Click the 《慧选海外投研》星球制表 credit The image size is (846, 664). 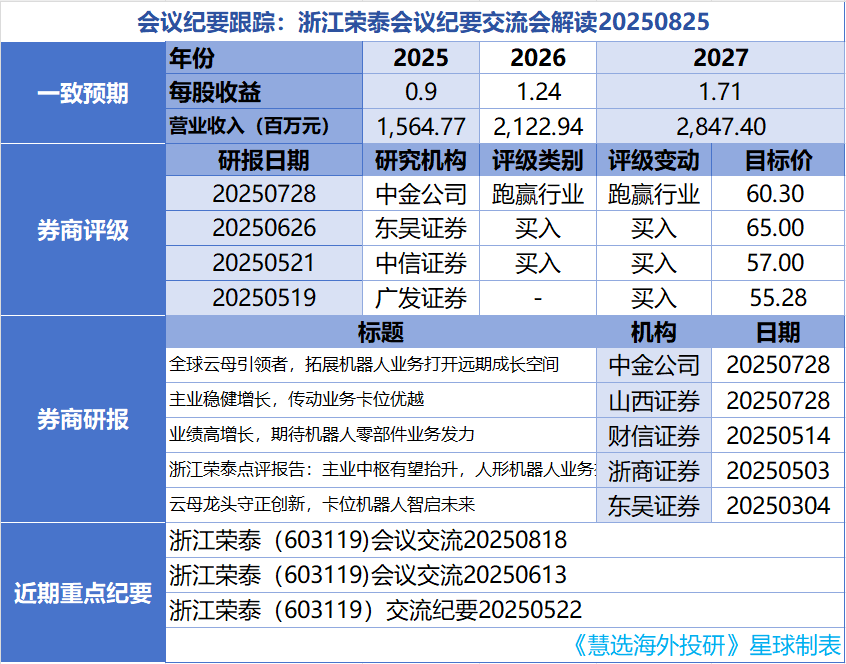705,645
